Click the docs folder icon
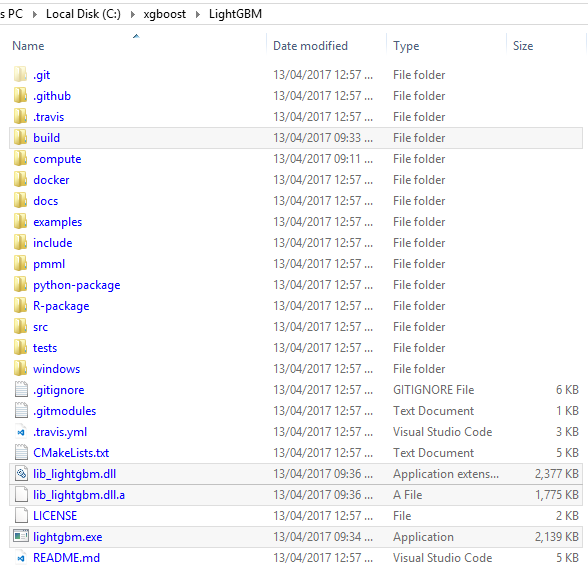Screen dimensions: 588x578 [21, 200]
